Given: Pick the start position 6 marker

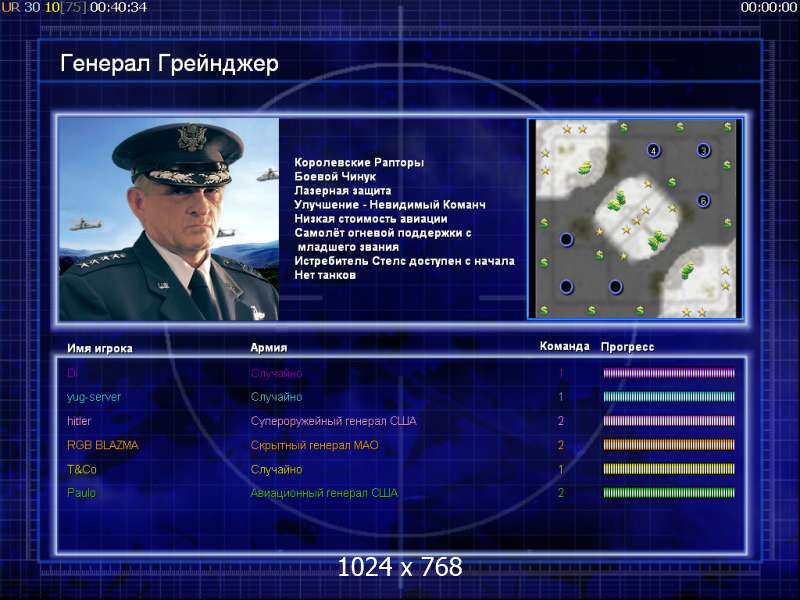Looking at the screenshot, I should pyautogui.click(x=703, y=201).
